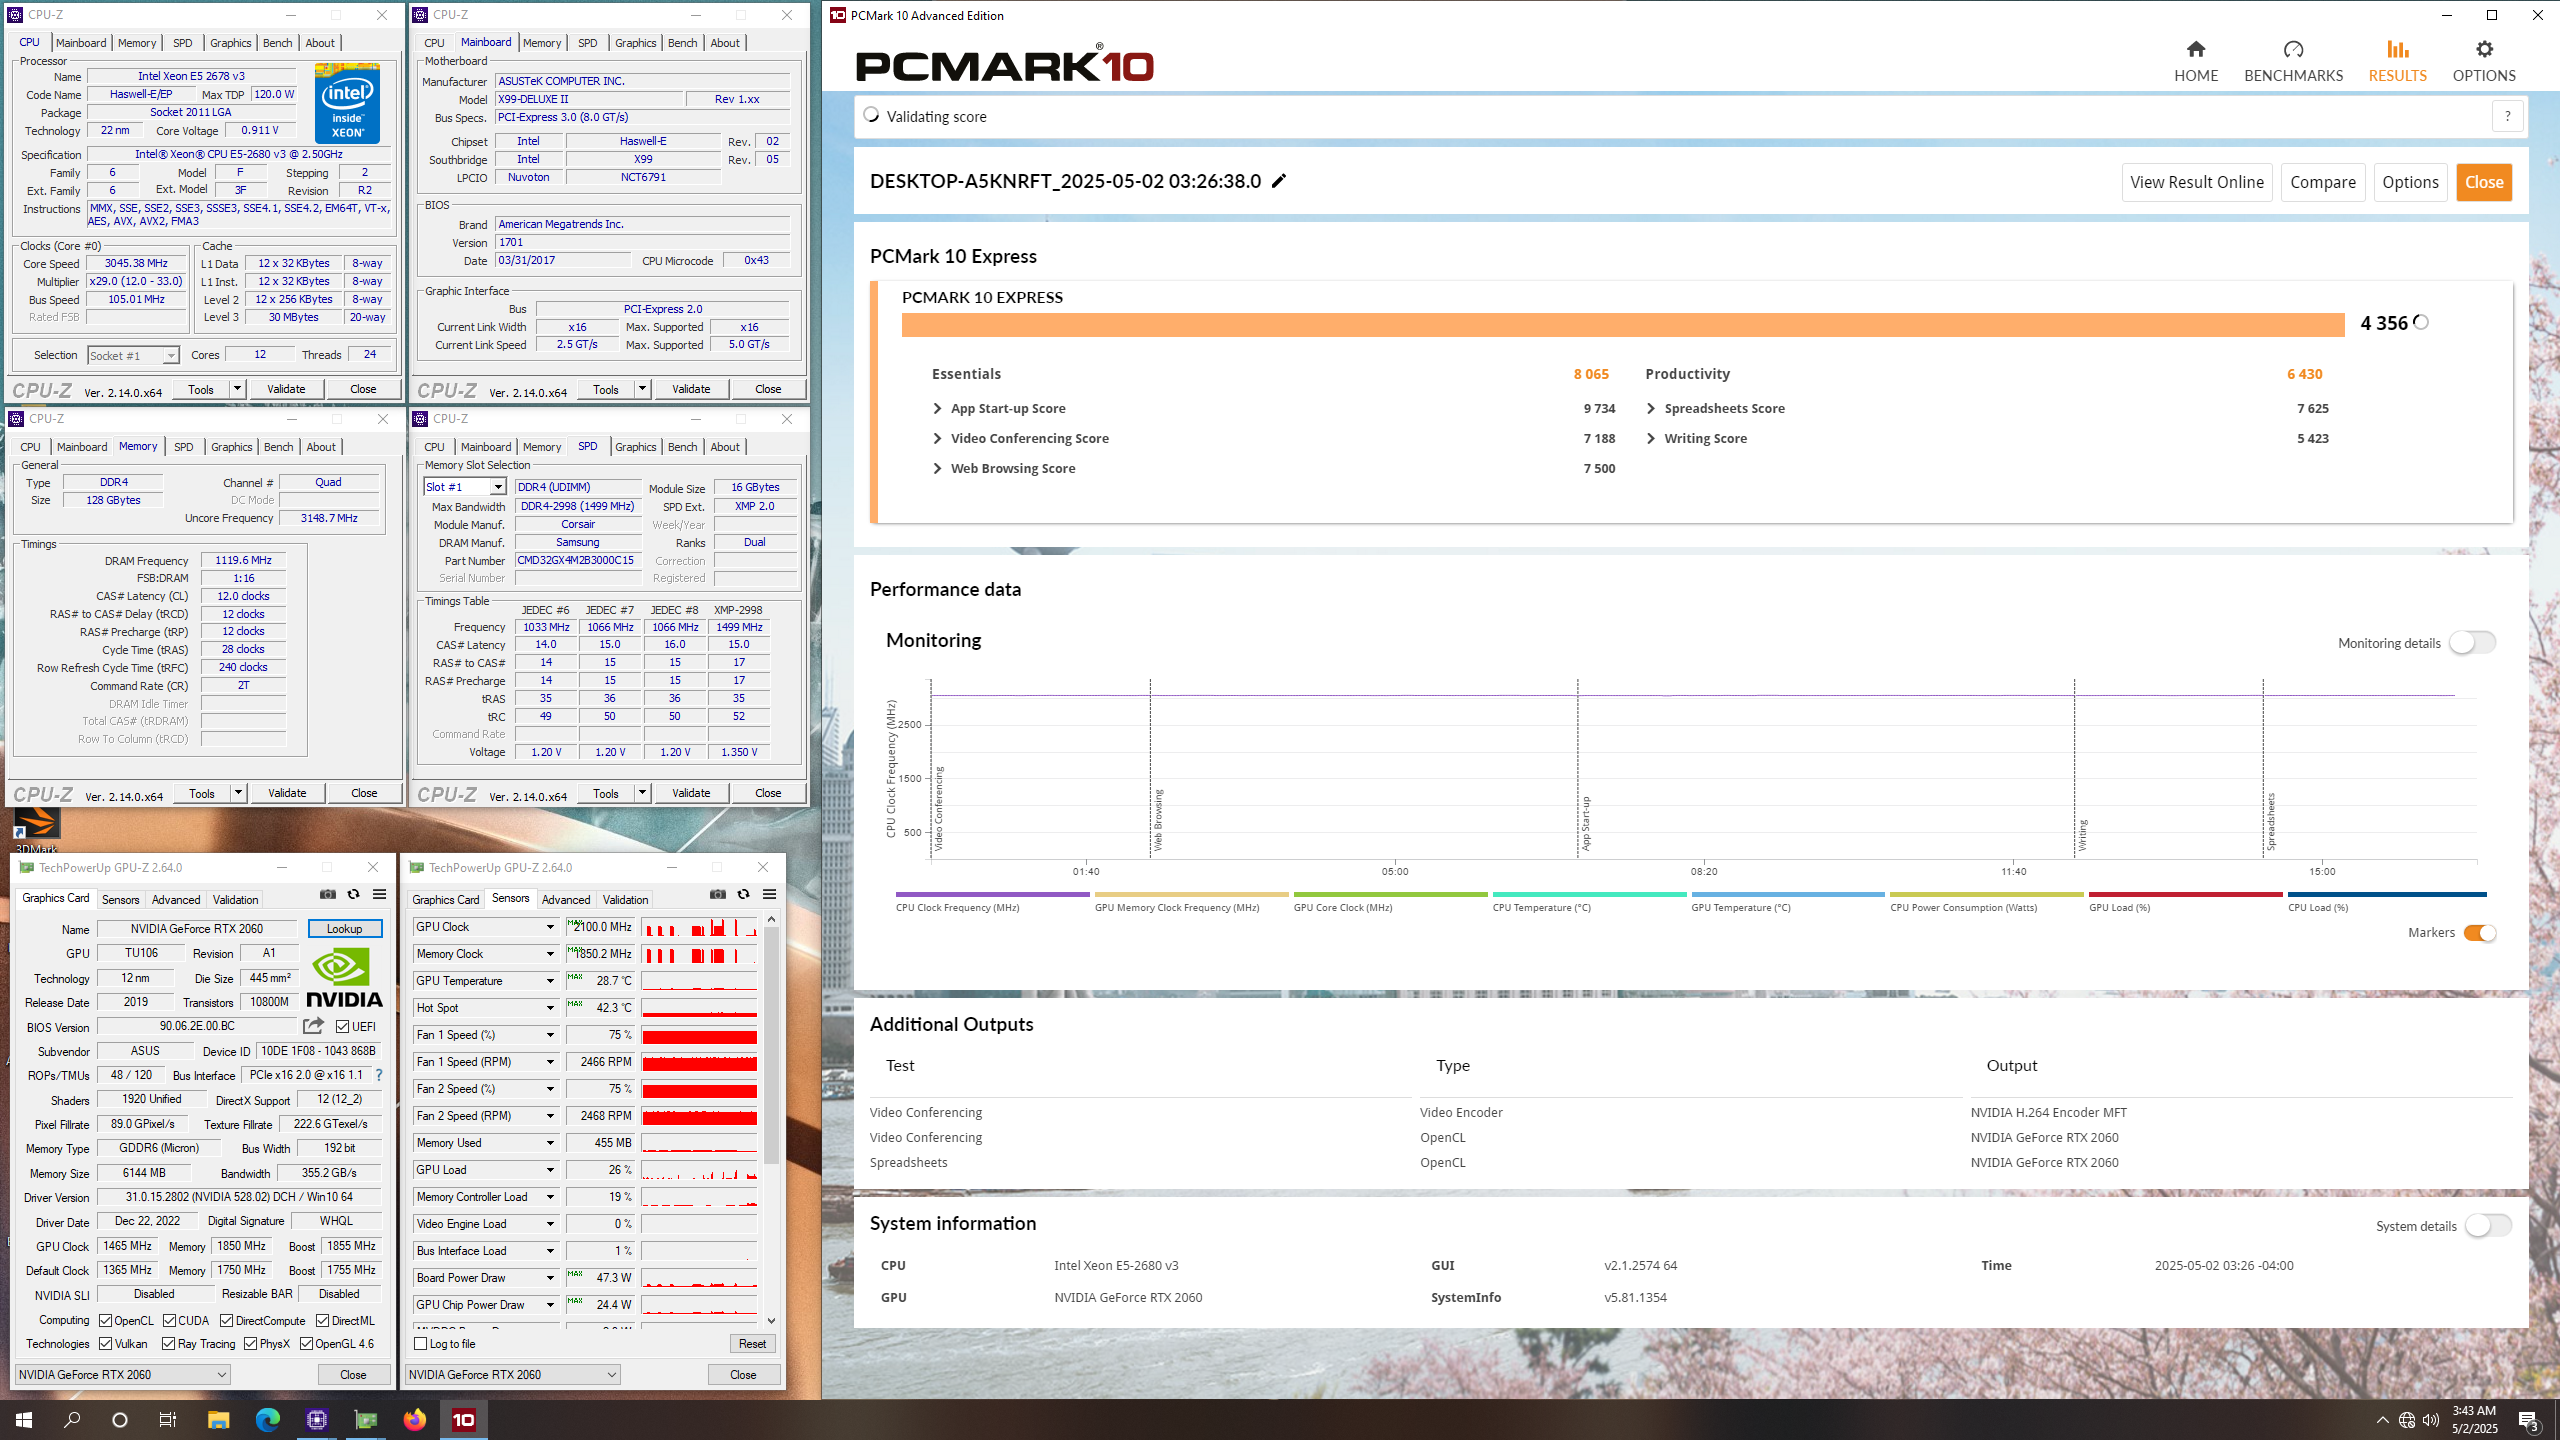Screen dimensions: 2560x1440
Task: Open hamburger menu in GPU-Z Graphics Card window
Action: [x=379, y=894]
